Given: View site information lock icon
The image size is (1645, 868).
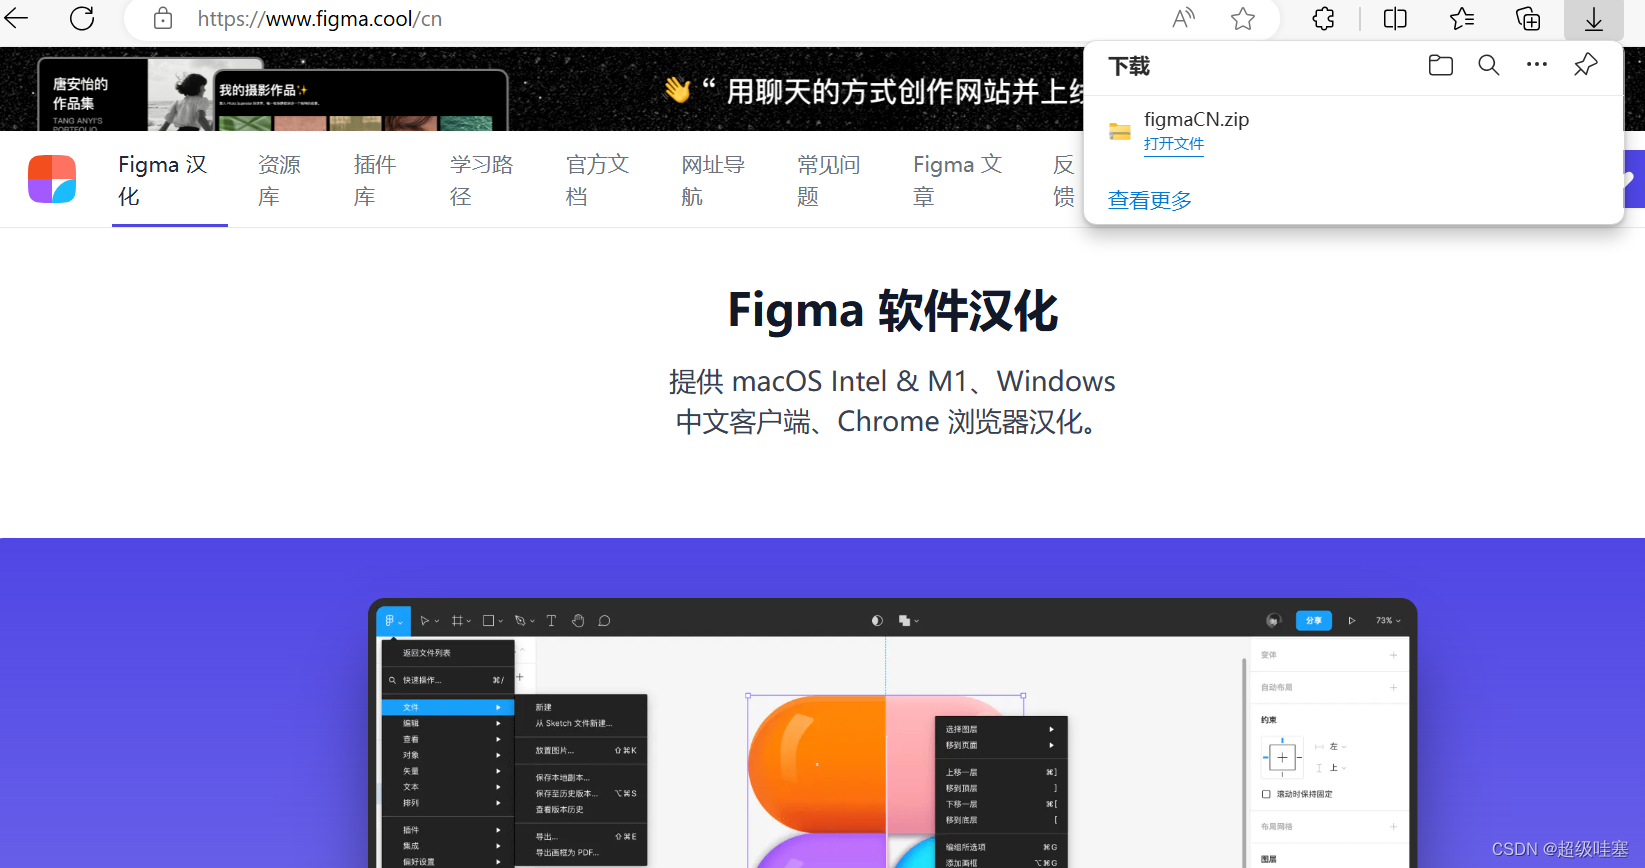Looking at the screenshot, I should coord(163,18).
